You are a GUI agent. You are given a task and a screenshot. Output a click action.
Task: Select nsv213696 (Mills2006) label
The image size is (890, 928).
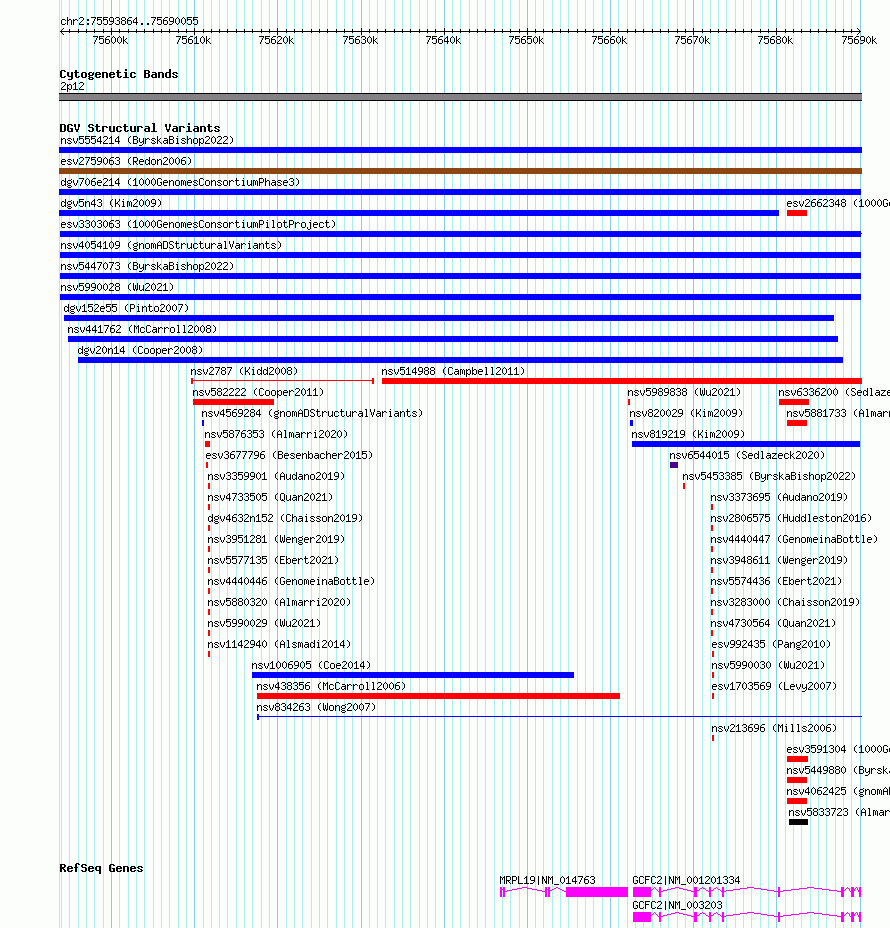774,729
